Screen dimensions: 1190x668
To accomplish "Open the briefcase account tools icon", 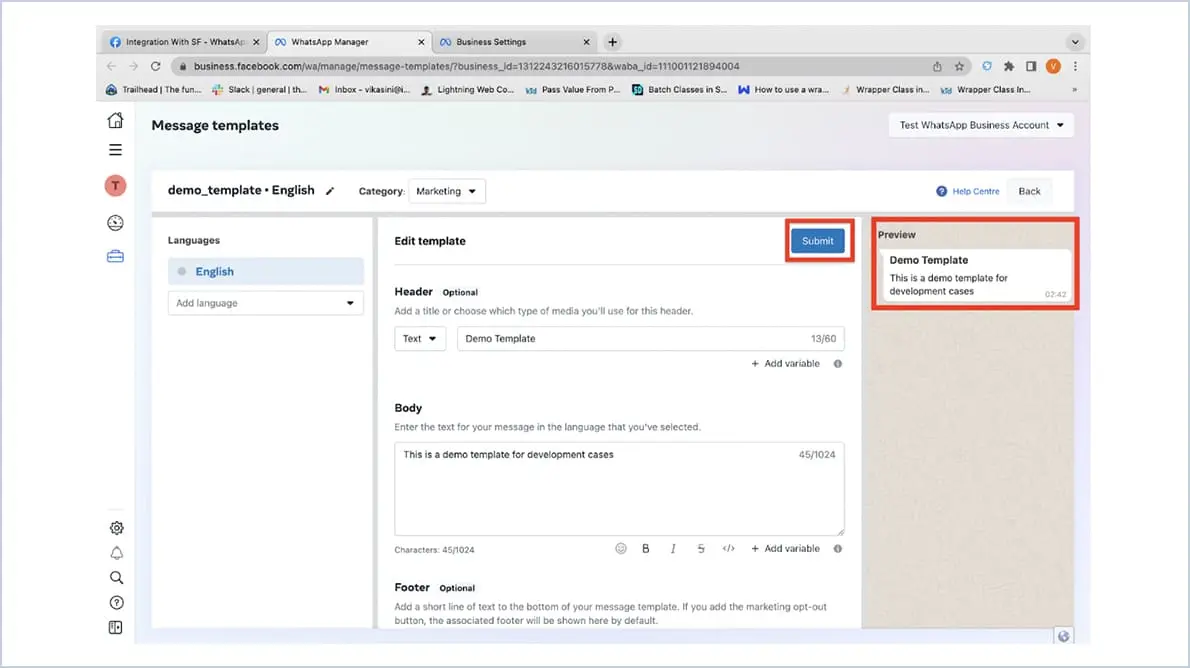I will (115, 257).
